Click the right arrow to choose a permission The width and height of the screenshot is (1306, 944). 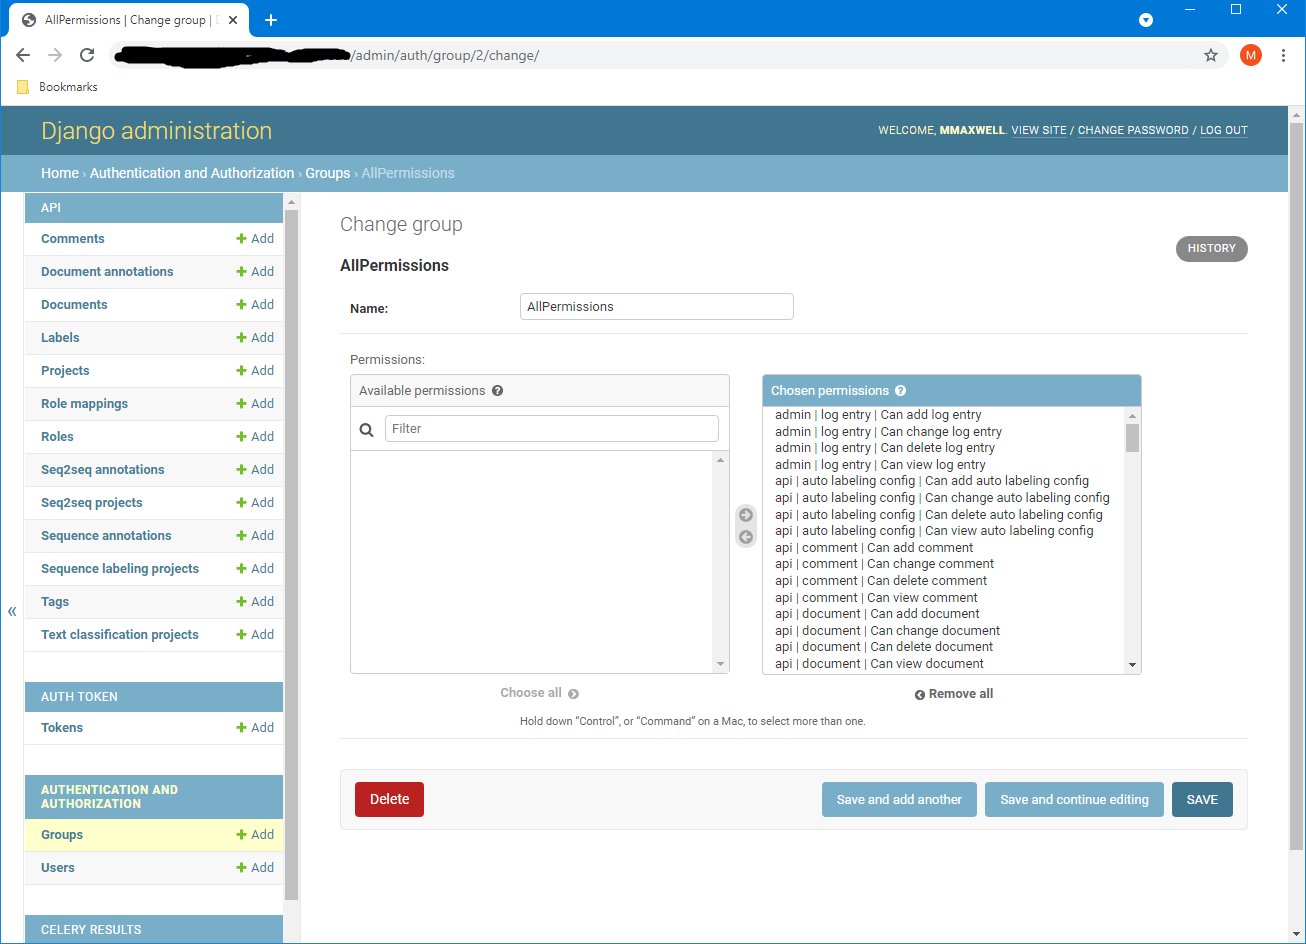point(745,514)
